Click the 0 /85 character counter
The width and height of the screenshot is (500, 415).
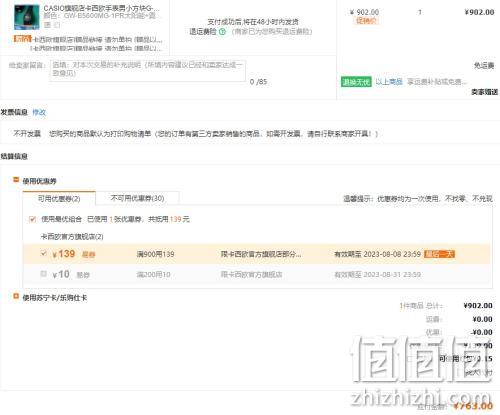[258, 81]
